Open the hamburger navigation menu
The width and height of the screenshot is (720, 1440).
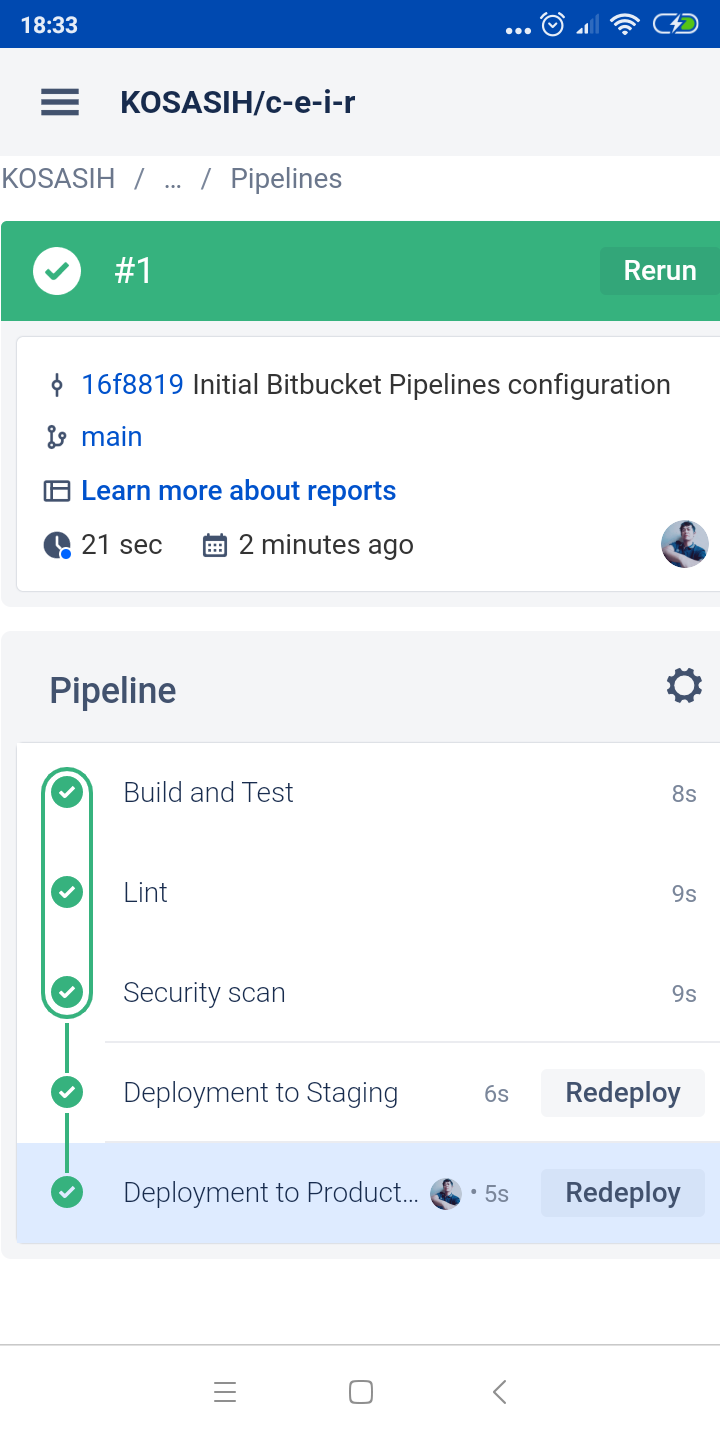60,102
